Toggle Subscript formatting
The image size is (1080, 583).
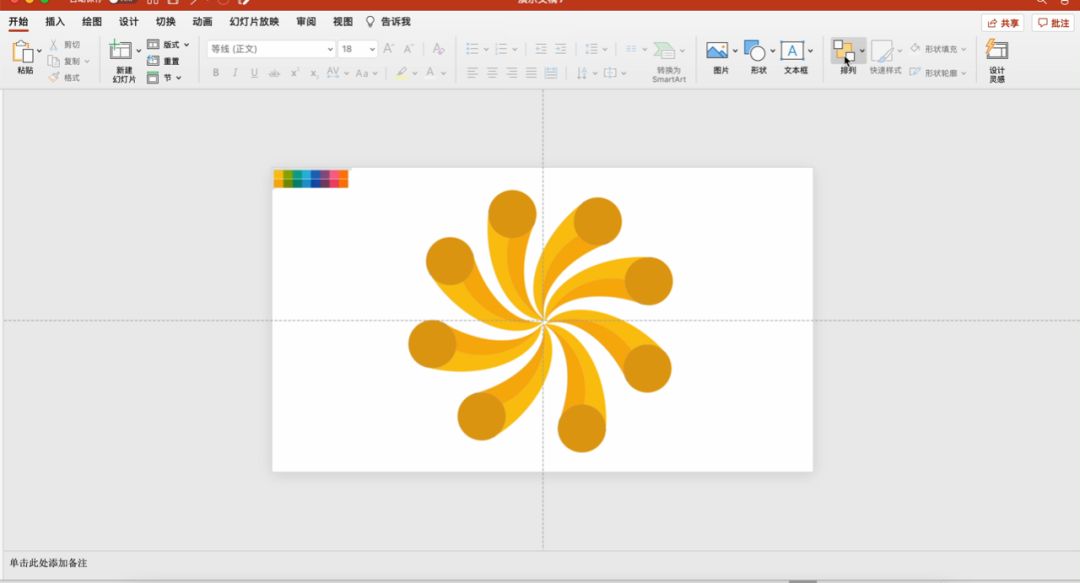coord(314,72)
